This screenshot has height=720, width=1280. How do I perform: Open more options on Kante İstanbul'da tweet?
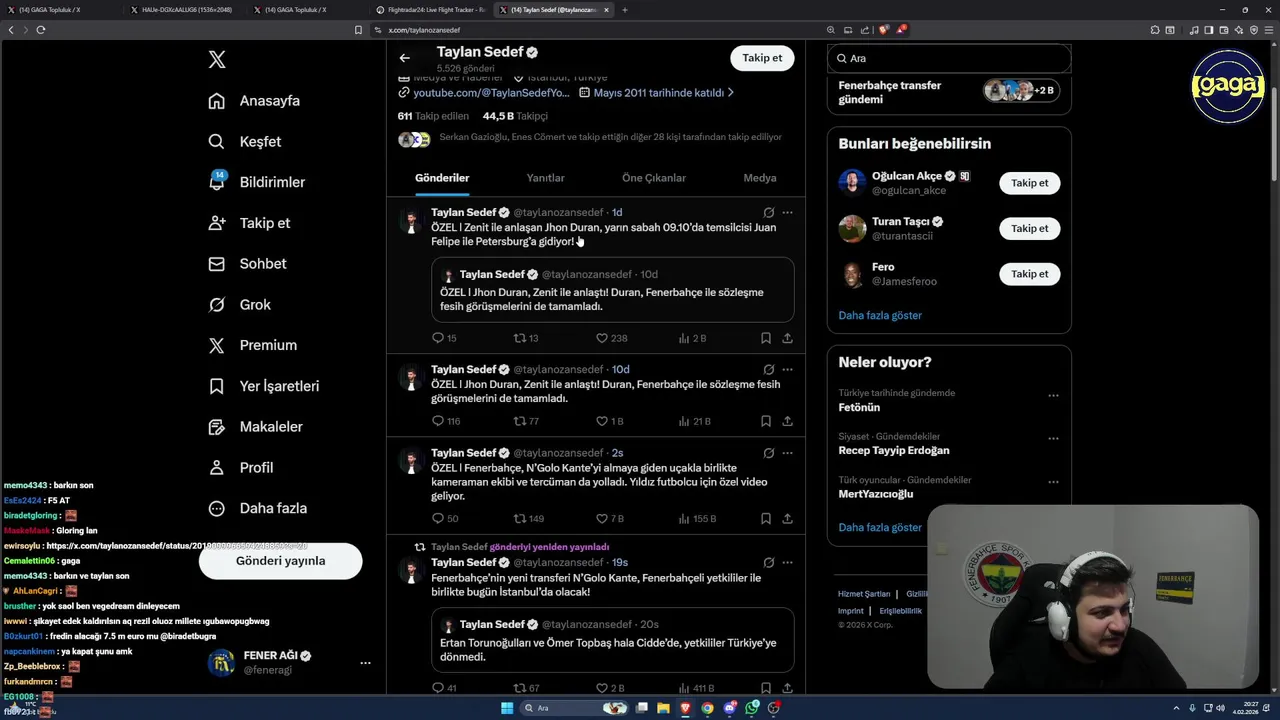tap(788, 563)
